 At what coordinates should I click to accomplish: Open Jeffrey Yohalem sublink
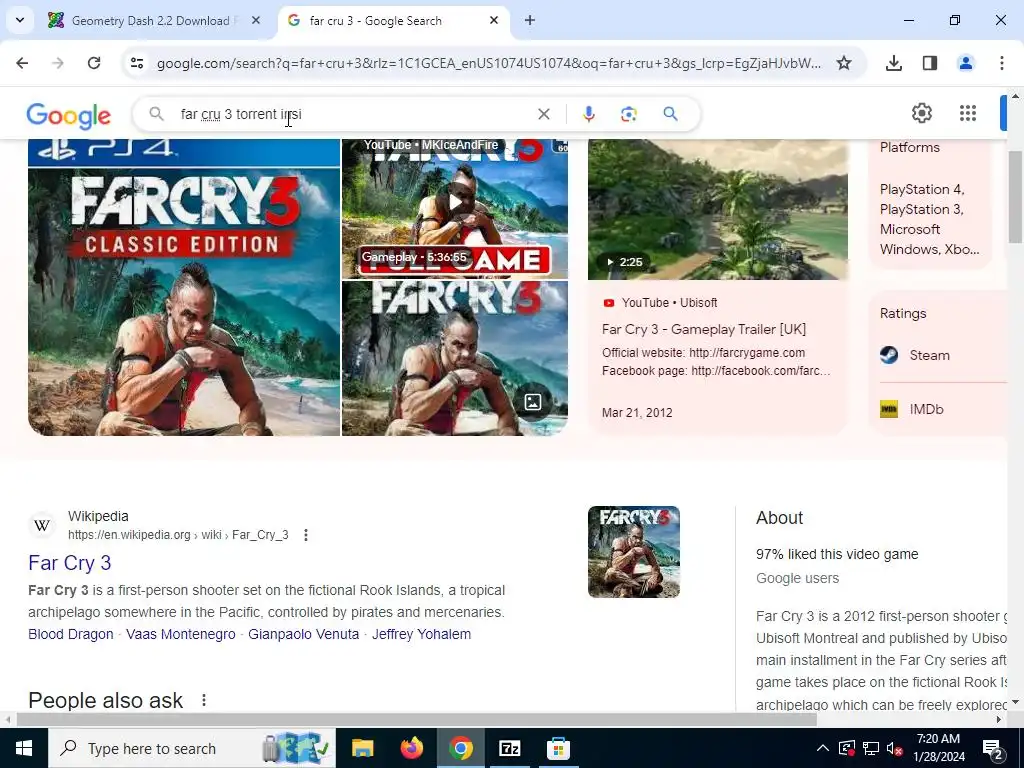(421, 634)
